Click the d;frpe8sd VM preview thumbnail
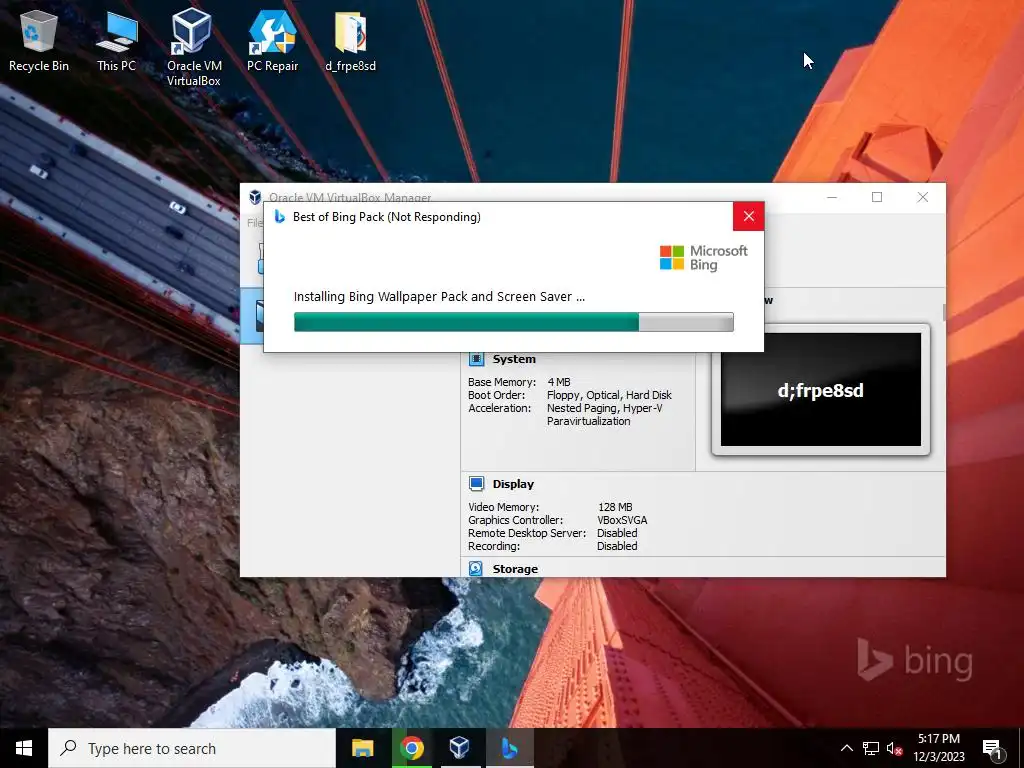This screenshot has width=1024, height=768. (x=821, y=390)
